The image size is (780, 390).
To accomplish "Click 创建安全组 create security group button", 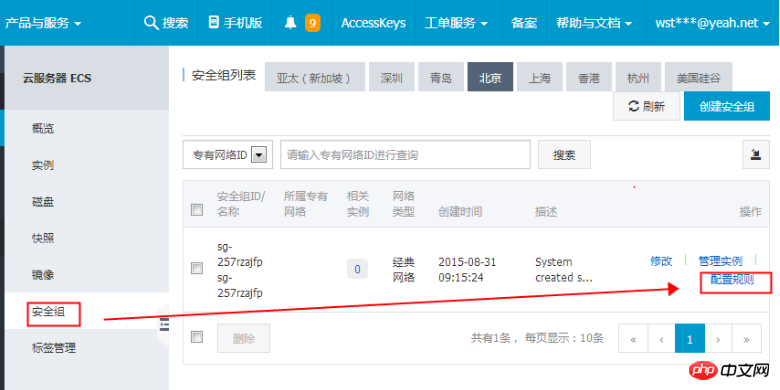I will [x=727, y=106].
